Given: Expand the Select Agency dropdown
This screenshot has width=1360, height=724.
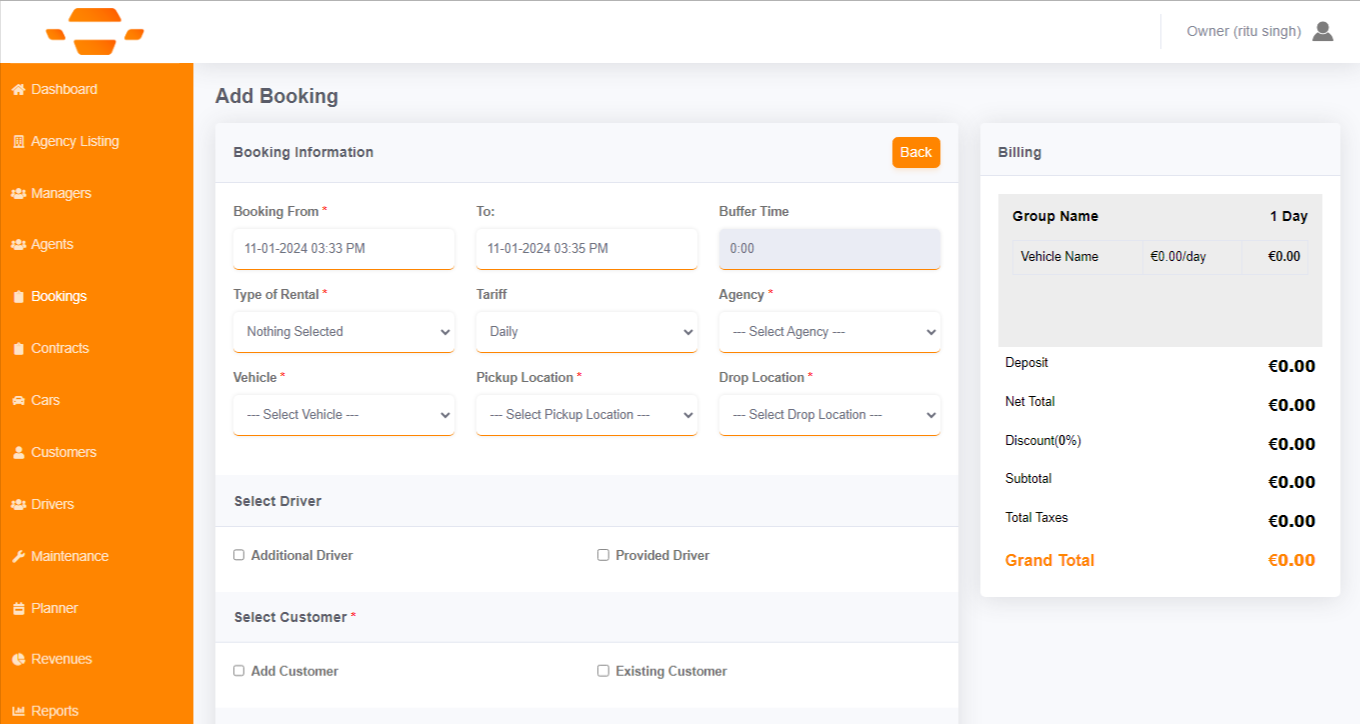Looking at the screenshot, I should pyautogui.click(x=829, y=332).
